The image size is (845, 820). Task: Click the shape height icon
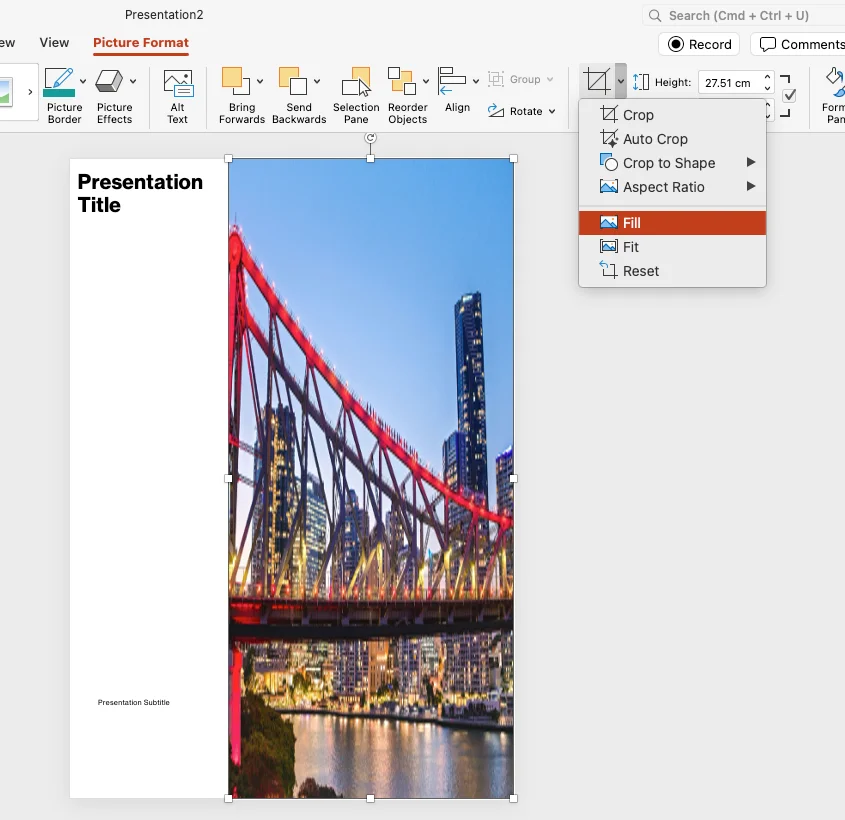(x=641, y=82)
